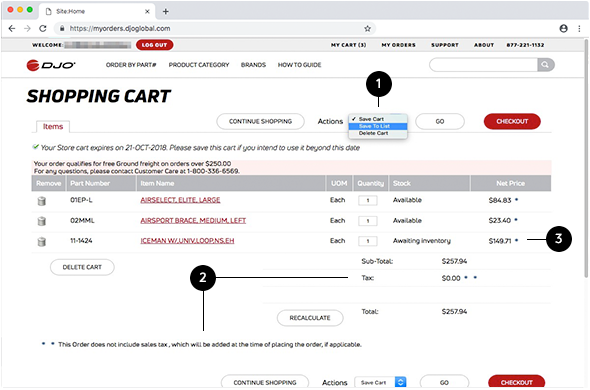
Task: Click the site search magnifier button
Action: (546, 65)
